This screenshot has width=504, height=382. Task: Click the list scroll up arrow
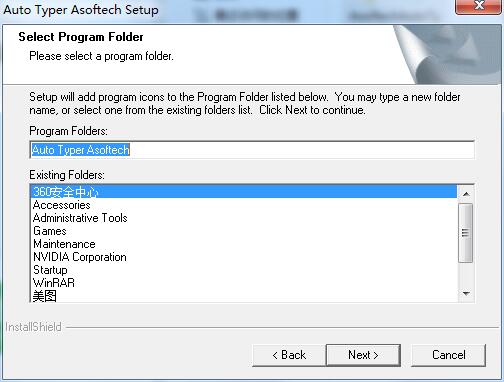466,194
